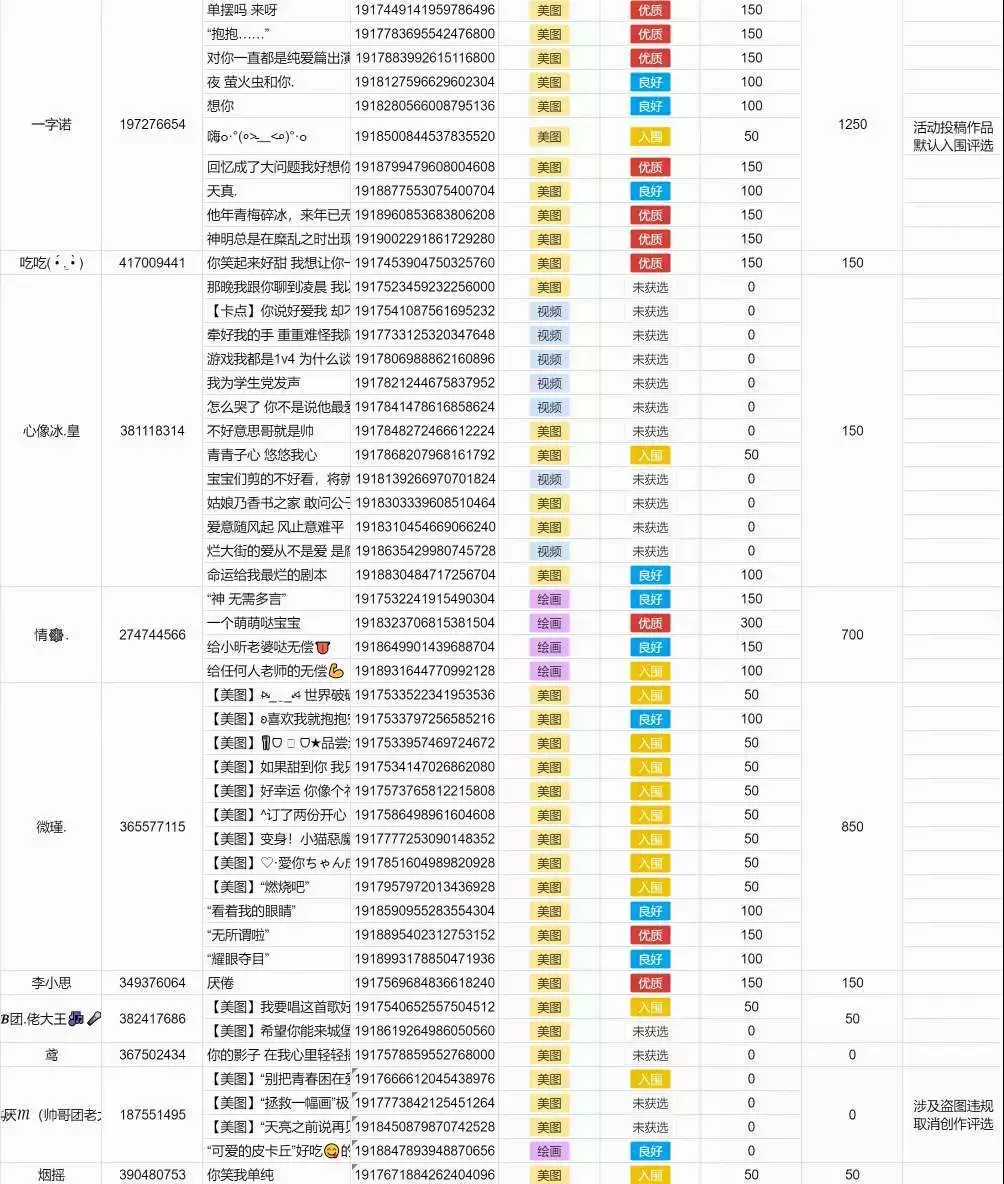
Task: Select 未获选 status in 游戏我都是1v4 row
Action: tap(650, 359)
